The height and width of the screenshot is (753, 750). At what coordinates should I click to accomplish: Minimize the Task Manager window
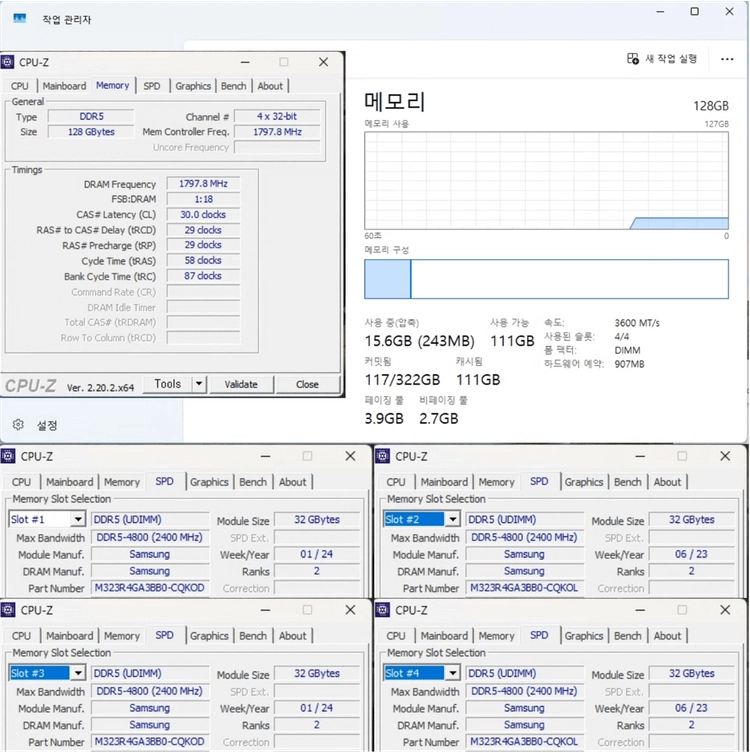[661, 11]
